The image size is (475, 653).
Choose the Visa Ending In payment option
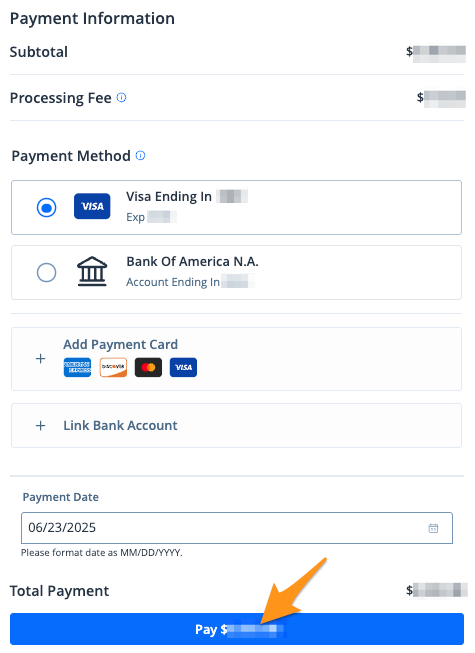236,207
